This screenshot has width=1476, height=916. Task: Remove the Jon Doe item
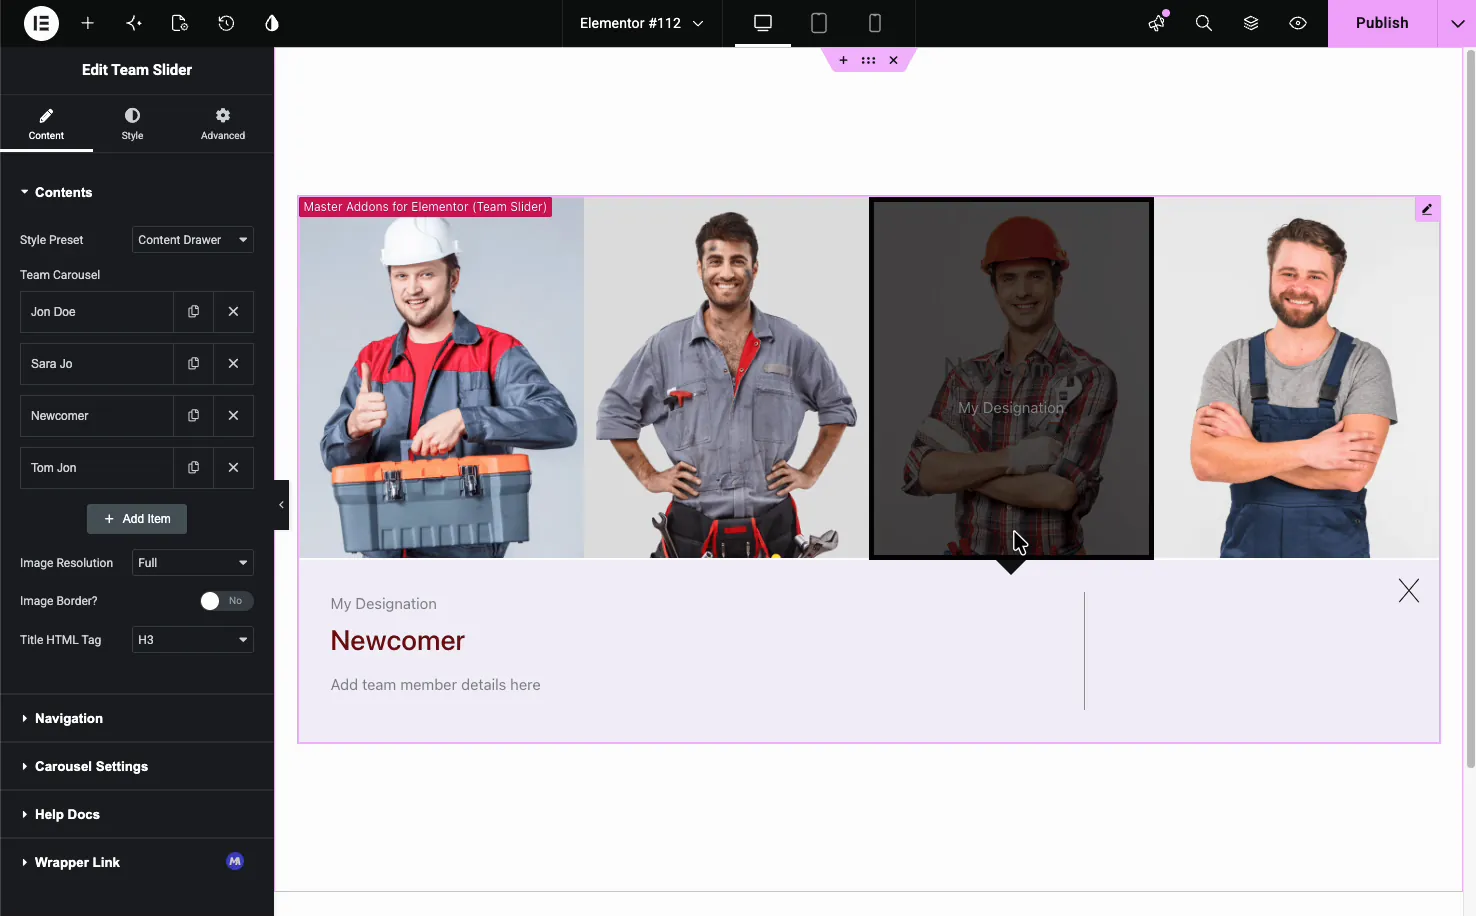233,312
